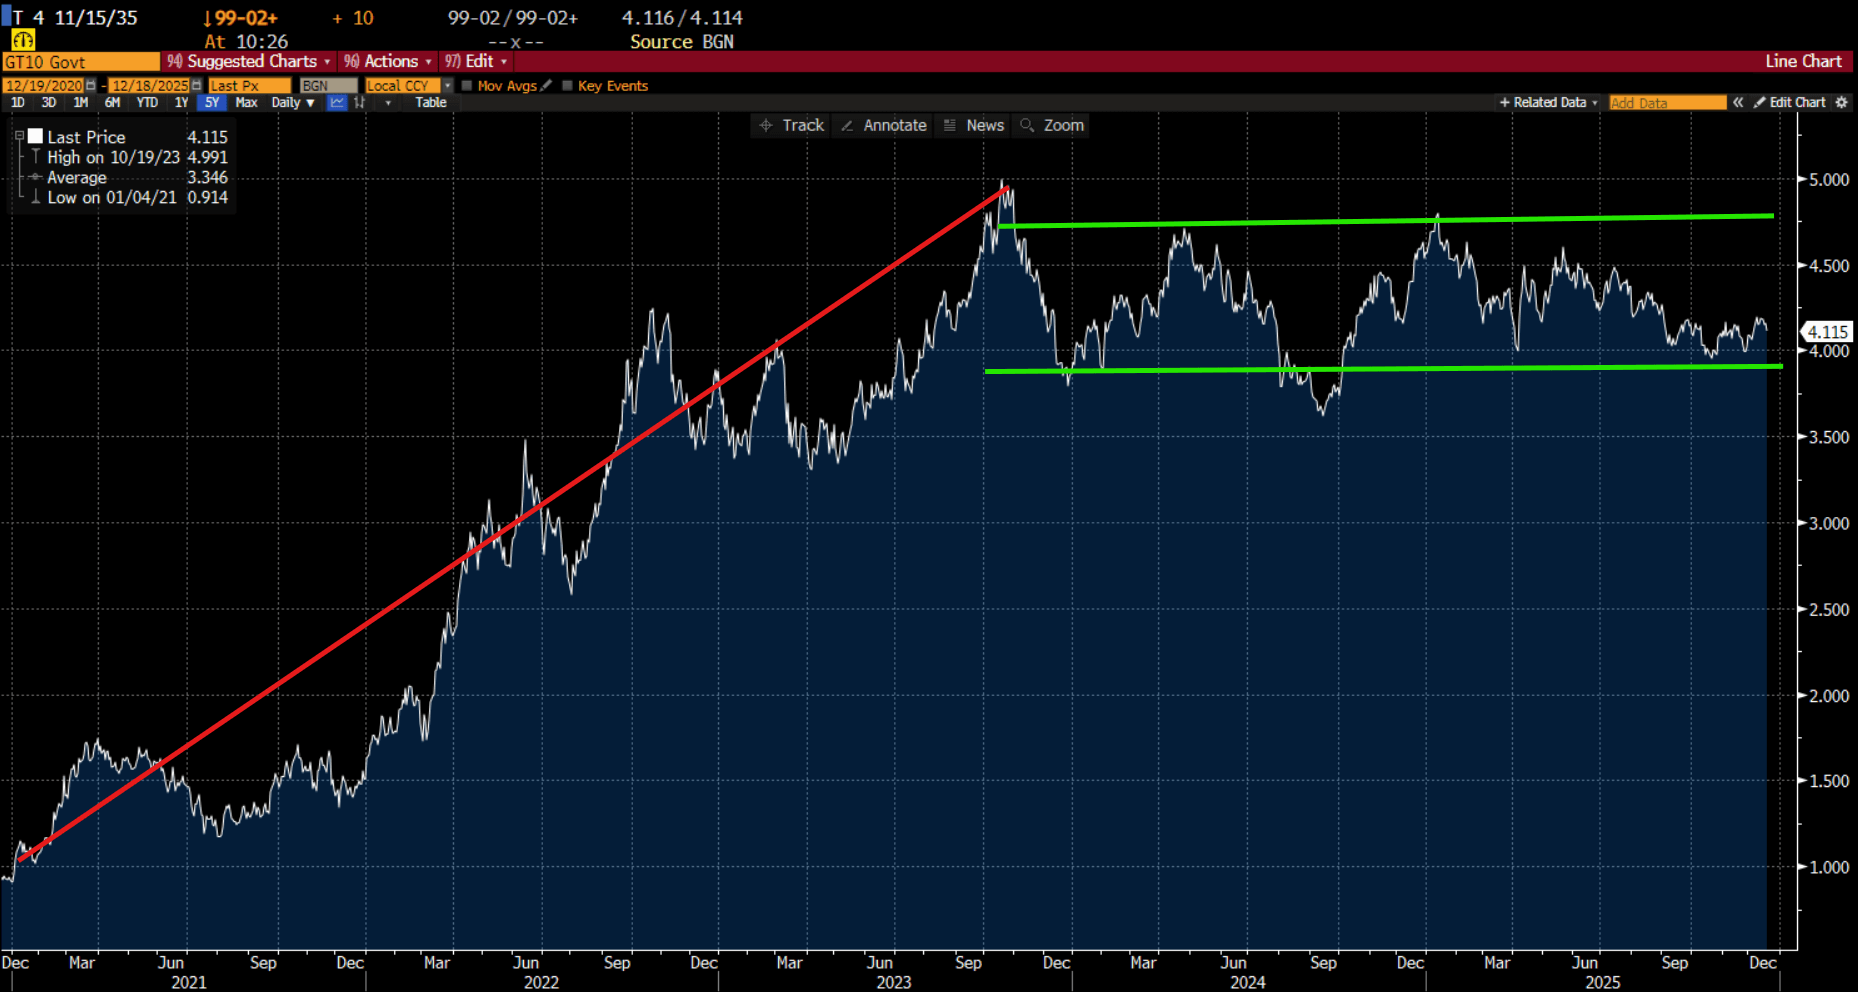Activate the Annotate drawing tool
Viewport: 1858px width, 992px height.
click(884, 125)
